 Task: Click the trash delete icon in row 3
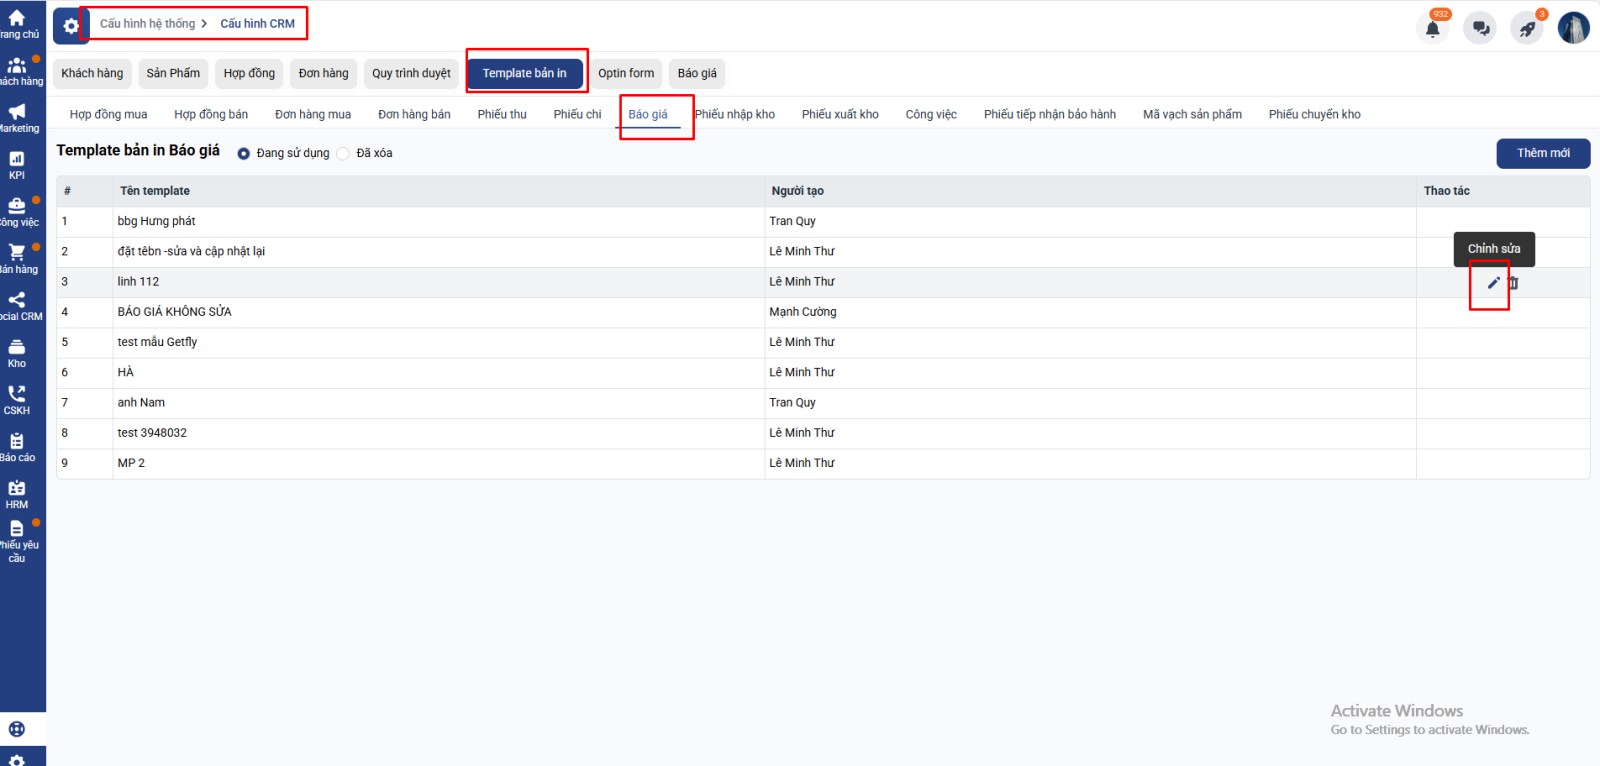pyautogui.click(x=1513, y=283)
